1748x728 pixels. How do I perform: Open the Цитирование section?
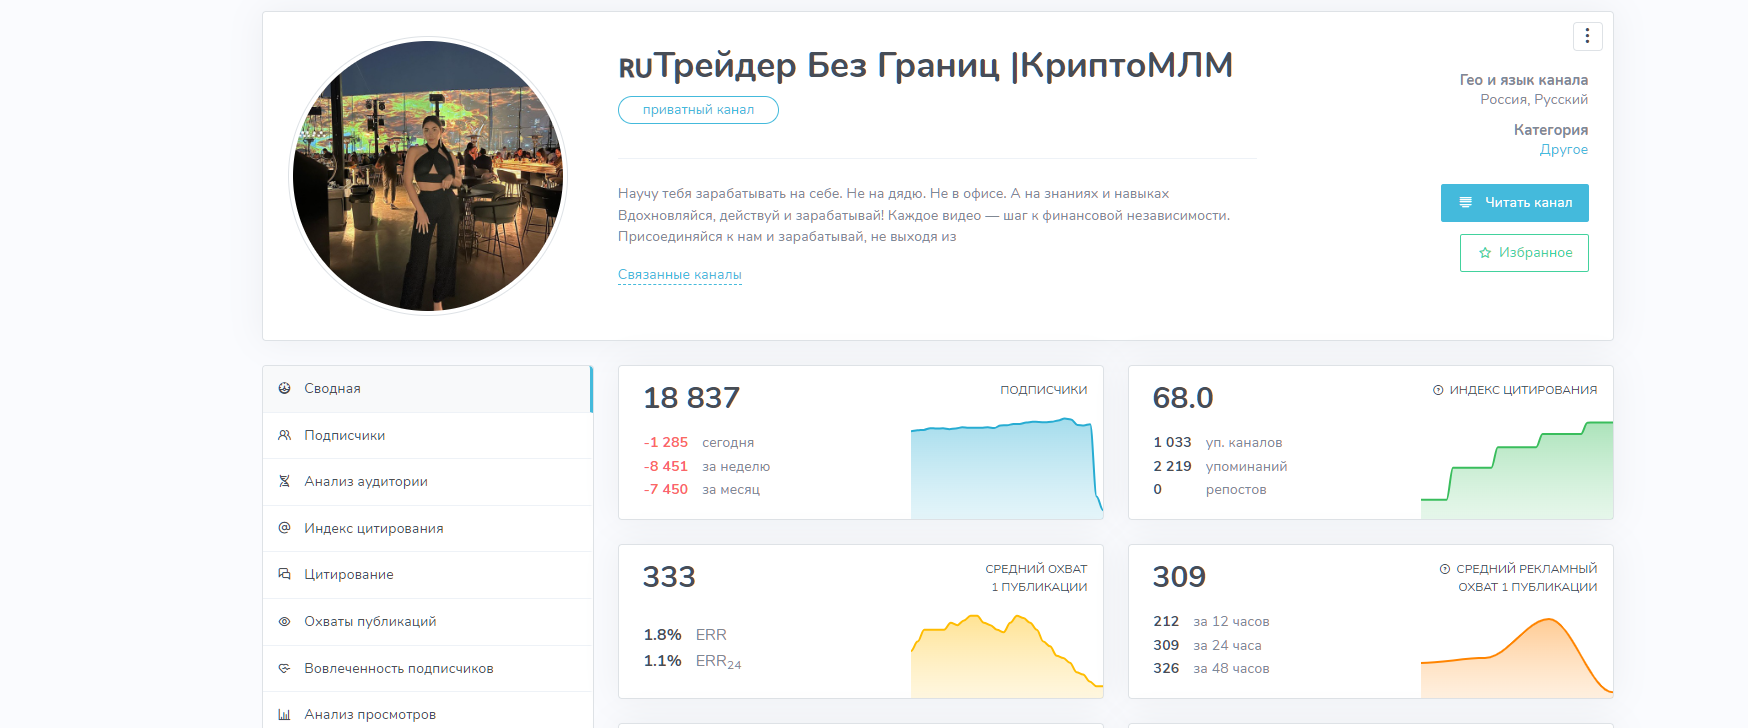(428, 575)
